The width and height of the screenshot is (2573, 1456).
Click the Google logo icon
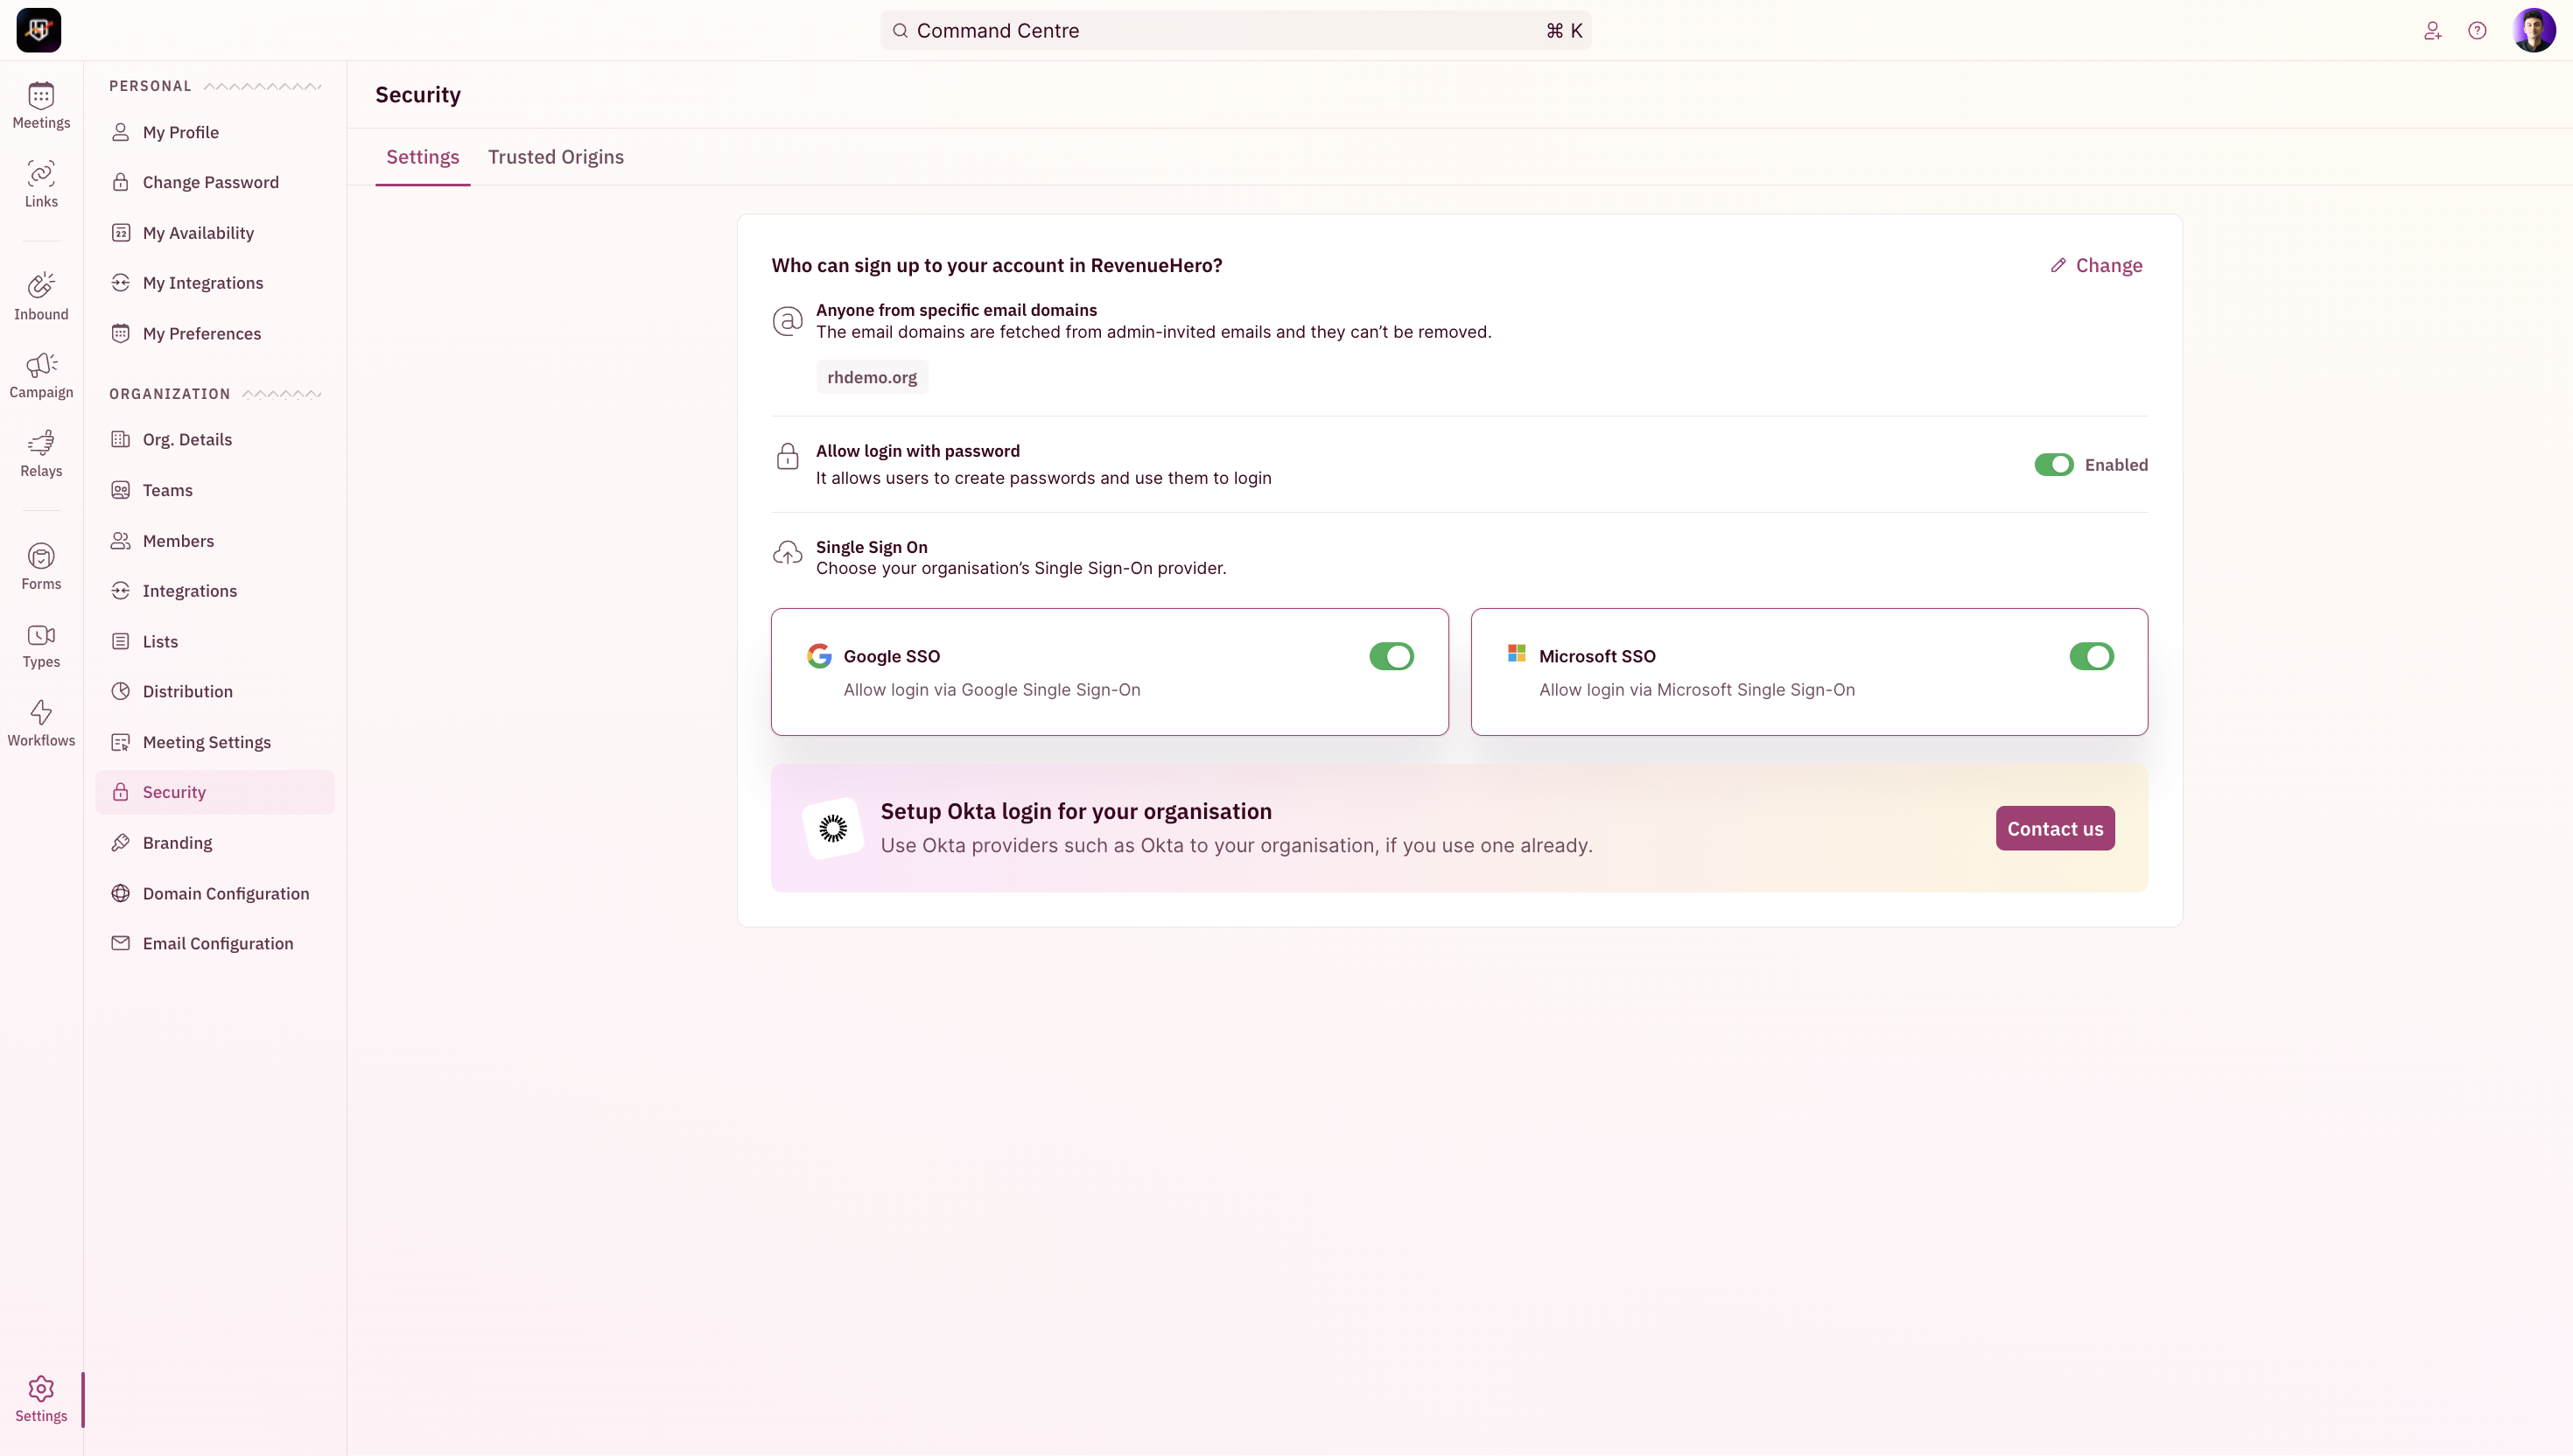(819, 656)
